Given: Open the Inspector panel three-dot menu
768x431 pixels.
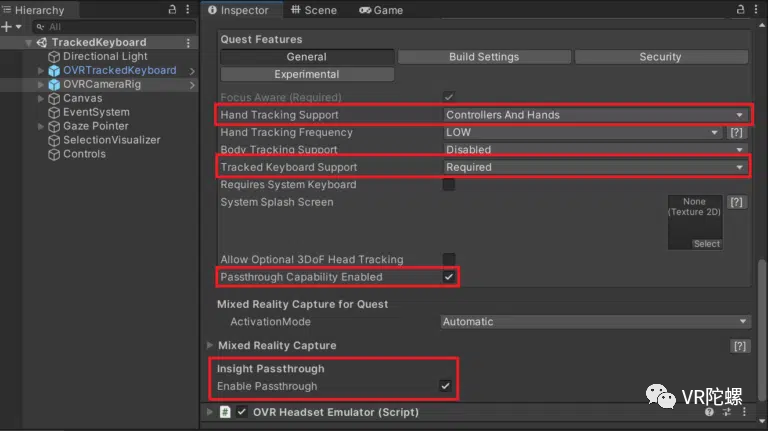Looking at the screenshot, I should coord(756,9).
